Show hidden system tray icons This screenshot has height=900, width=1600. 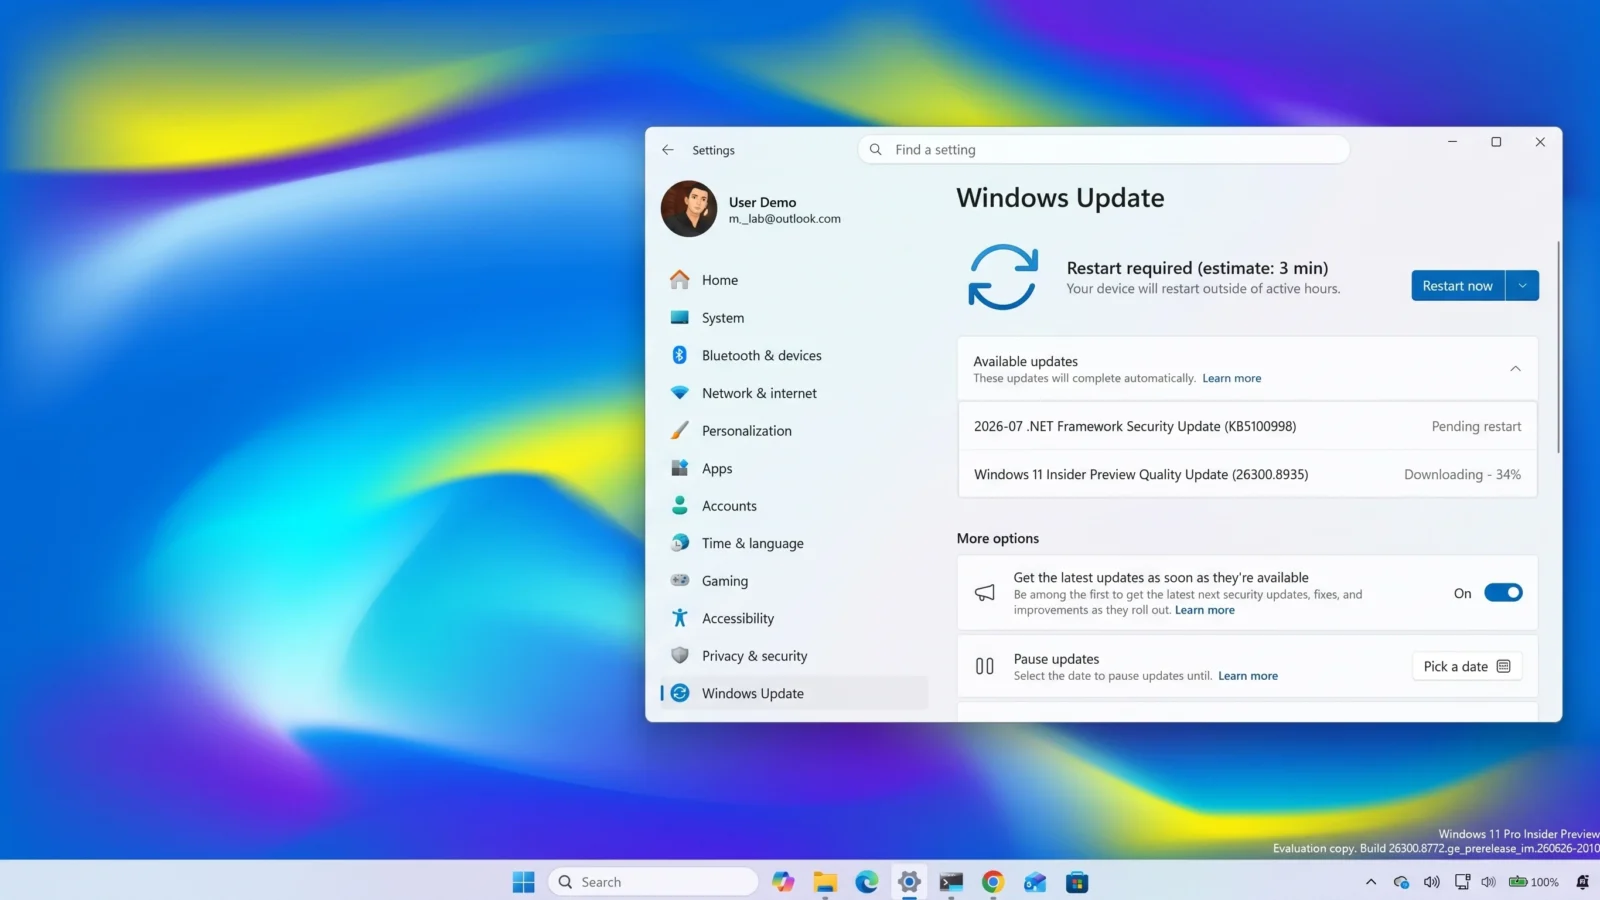pyautogui.click(x=1371, y=882)
